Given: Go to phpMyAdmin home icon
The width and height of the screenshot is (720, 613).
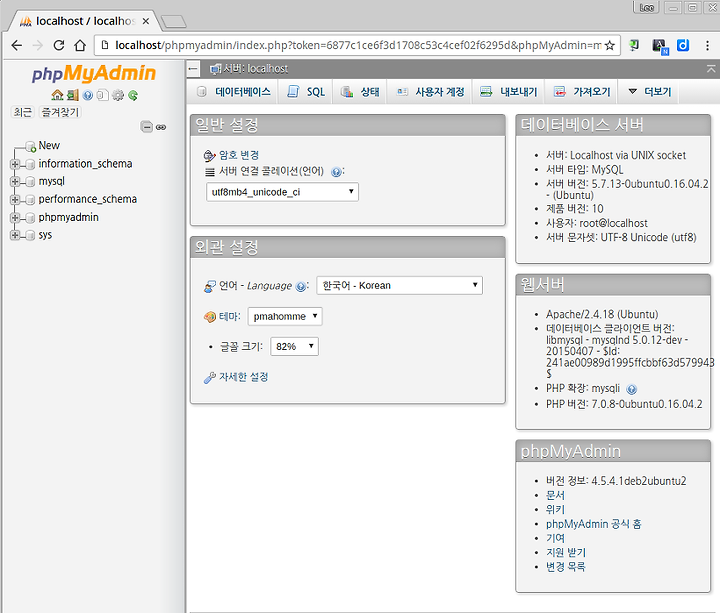Looking at the screenshot, I should point(57,95).
